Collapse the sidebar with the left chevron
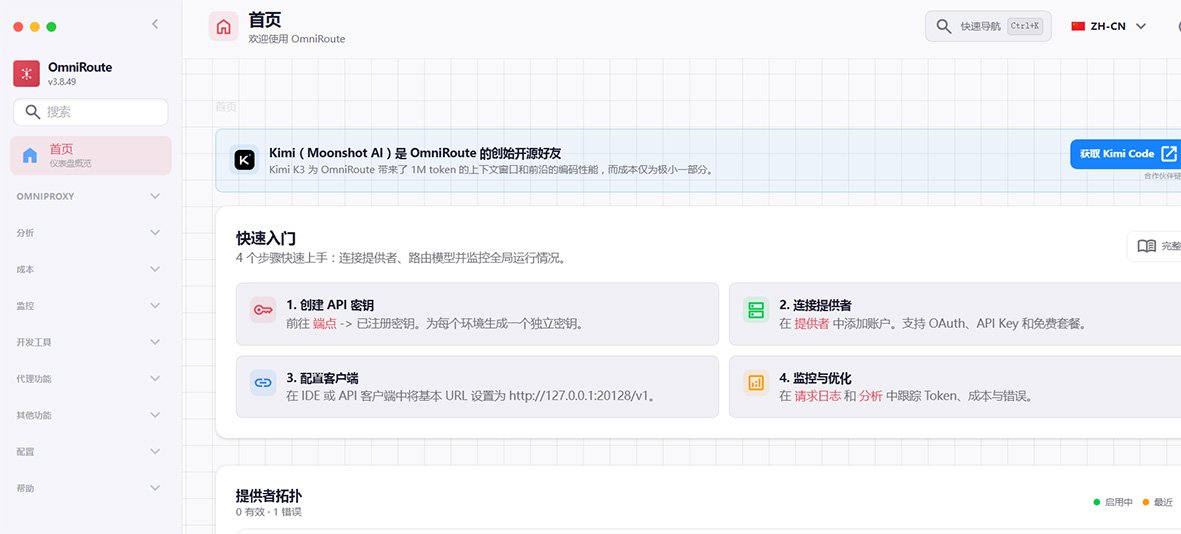 pyautogui.click(x=155, y=24)
